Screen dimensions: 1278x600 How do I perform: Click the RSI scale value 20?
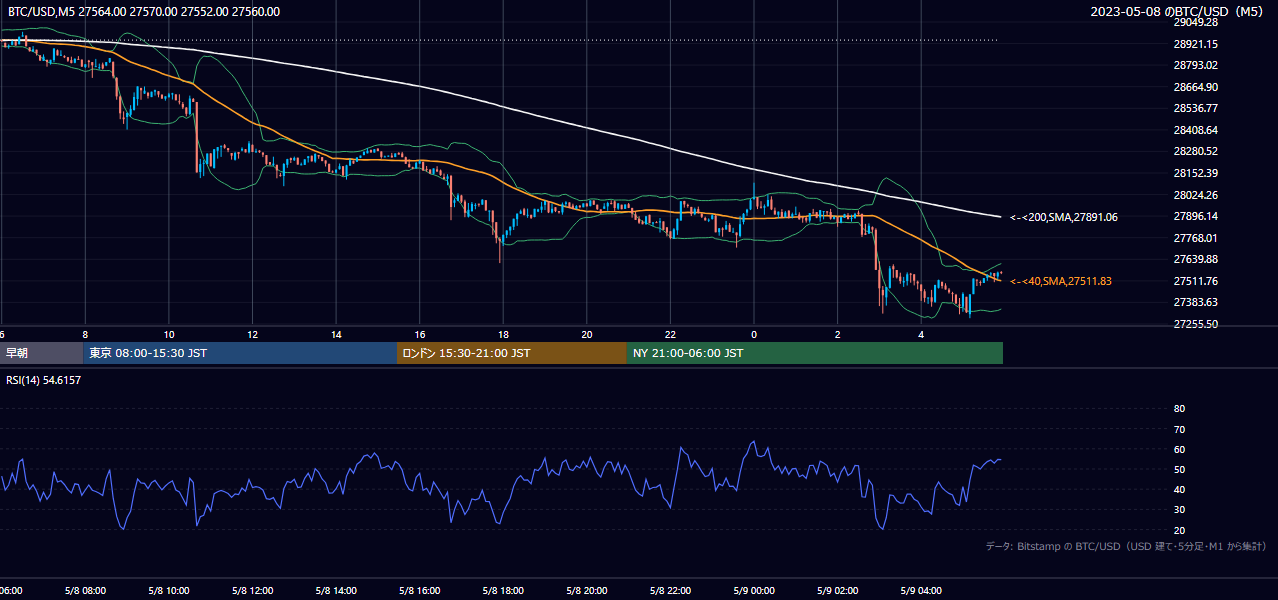point(1179,530)
